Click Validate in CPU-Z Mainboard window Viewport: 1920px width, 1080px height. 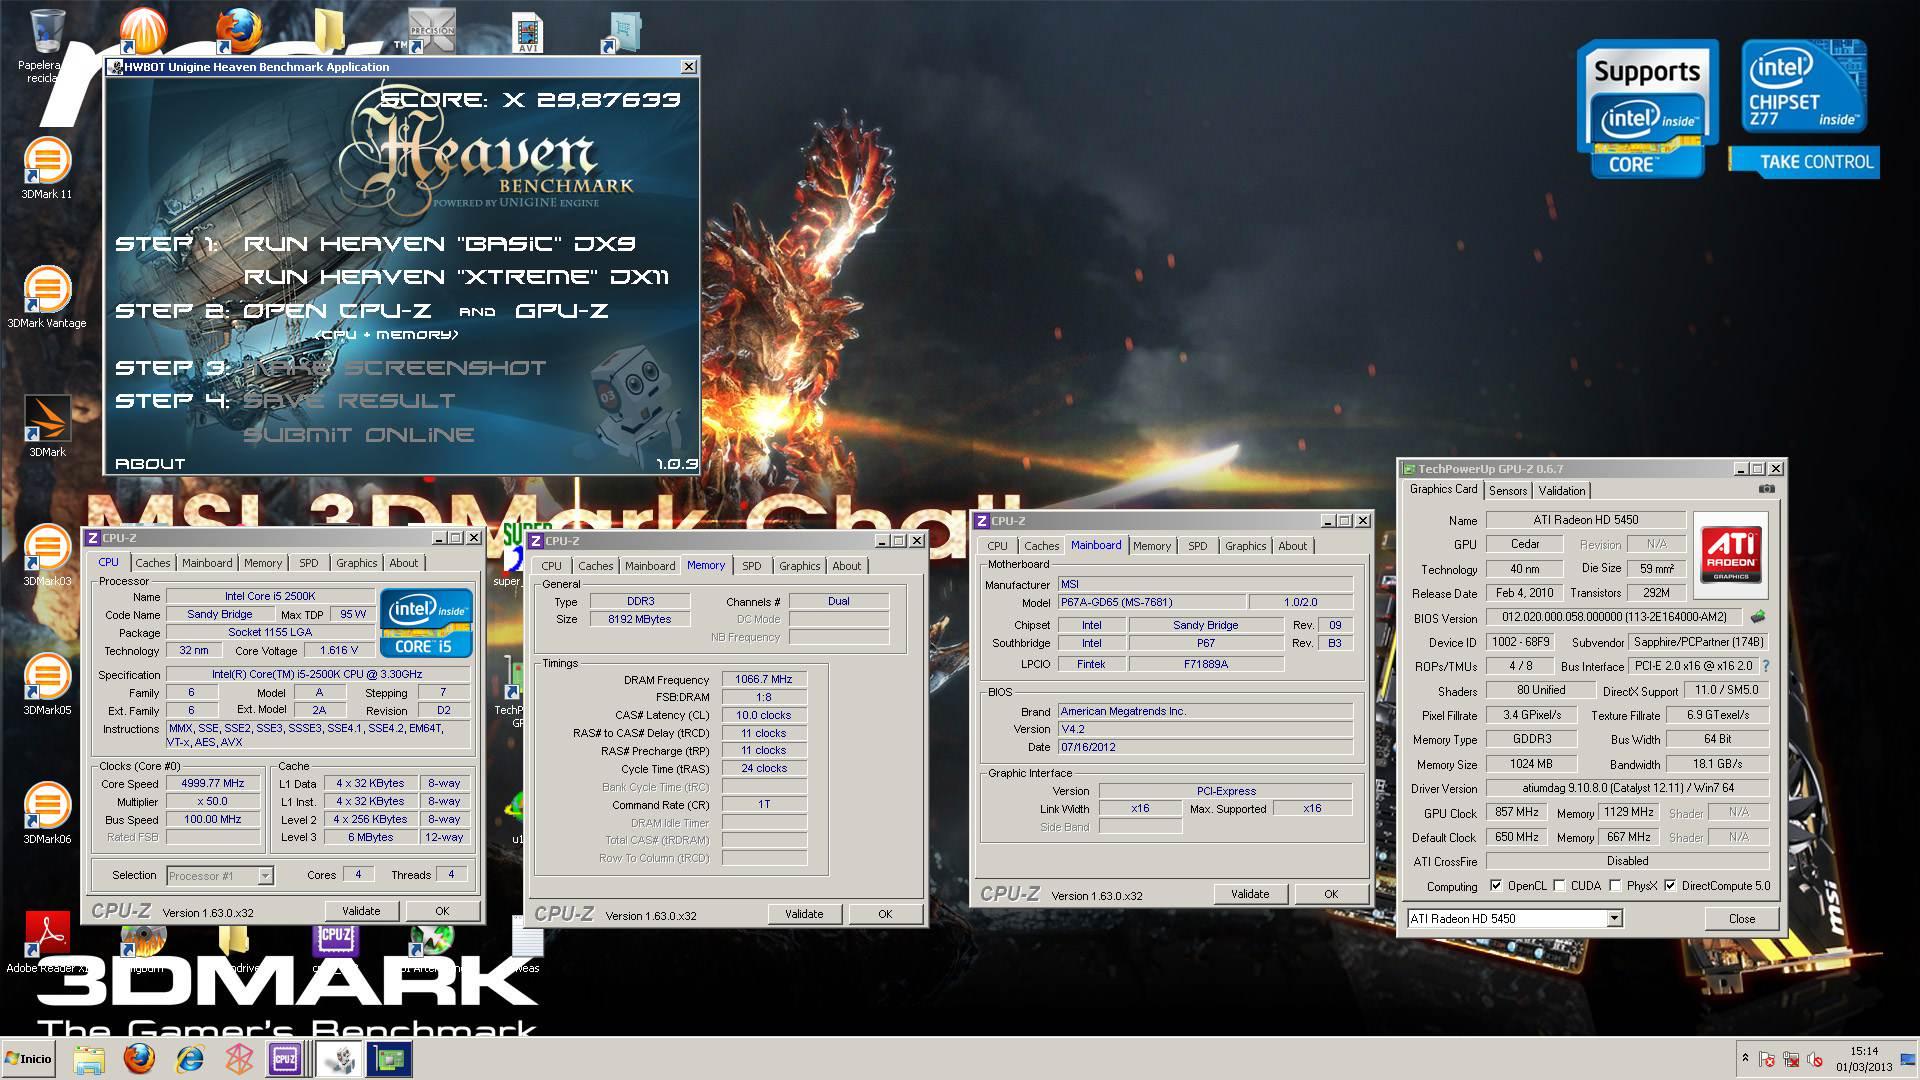(1250, 894)
